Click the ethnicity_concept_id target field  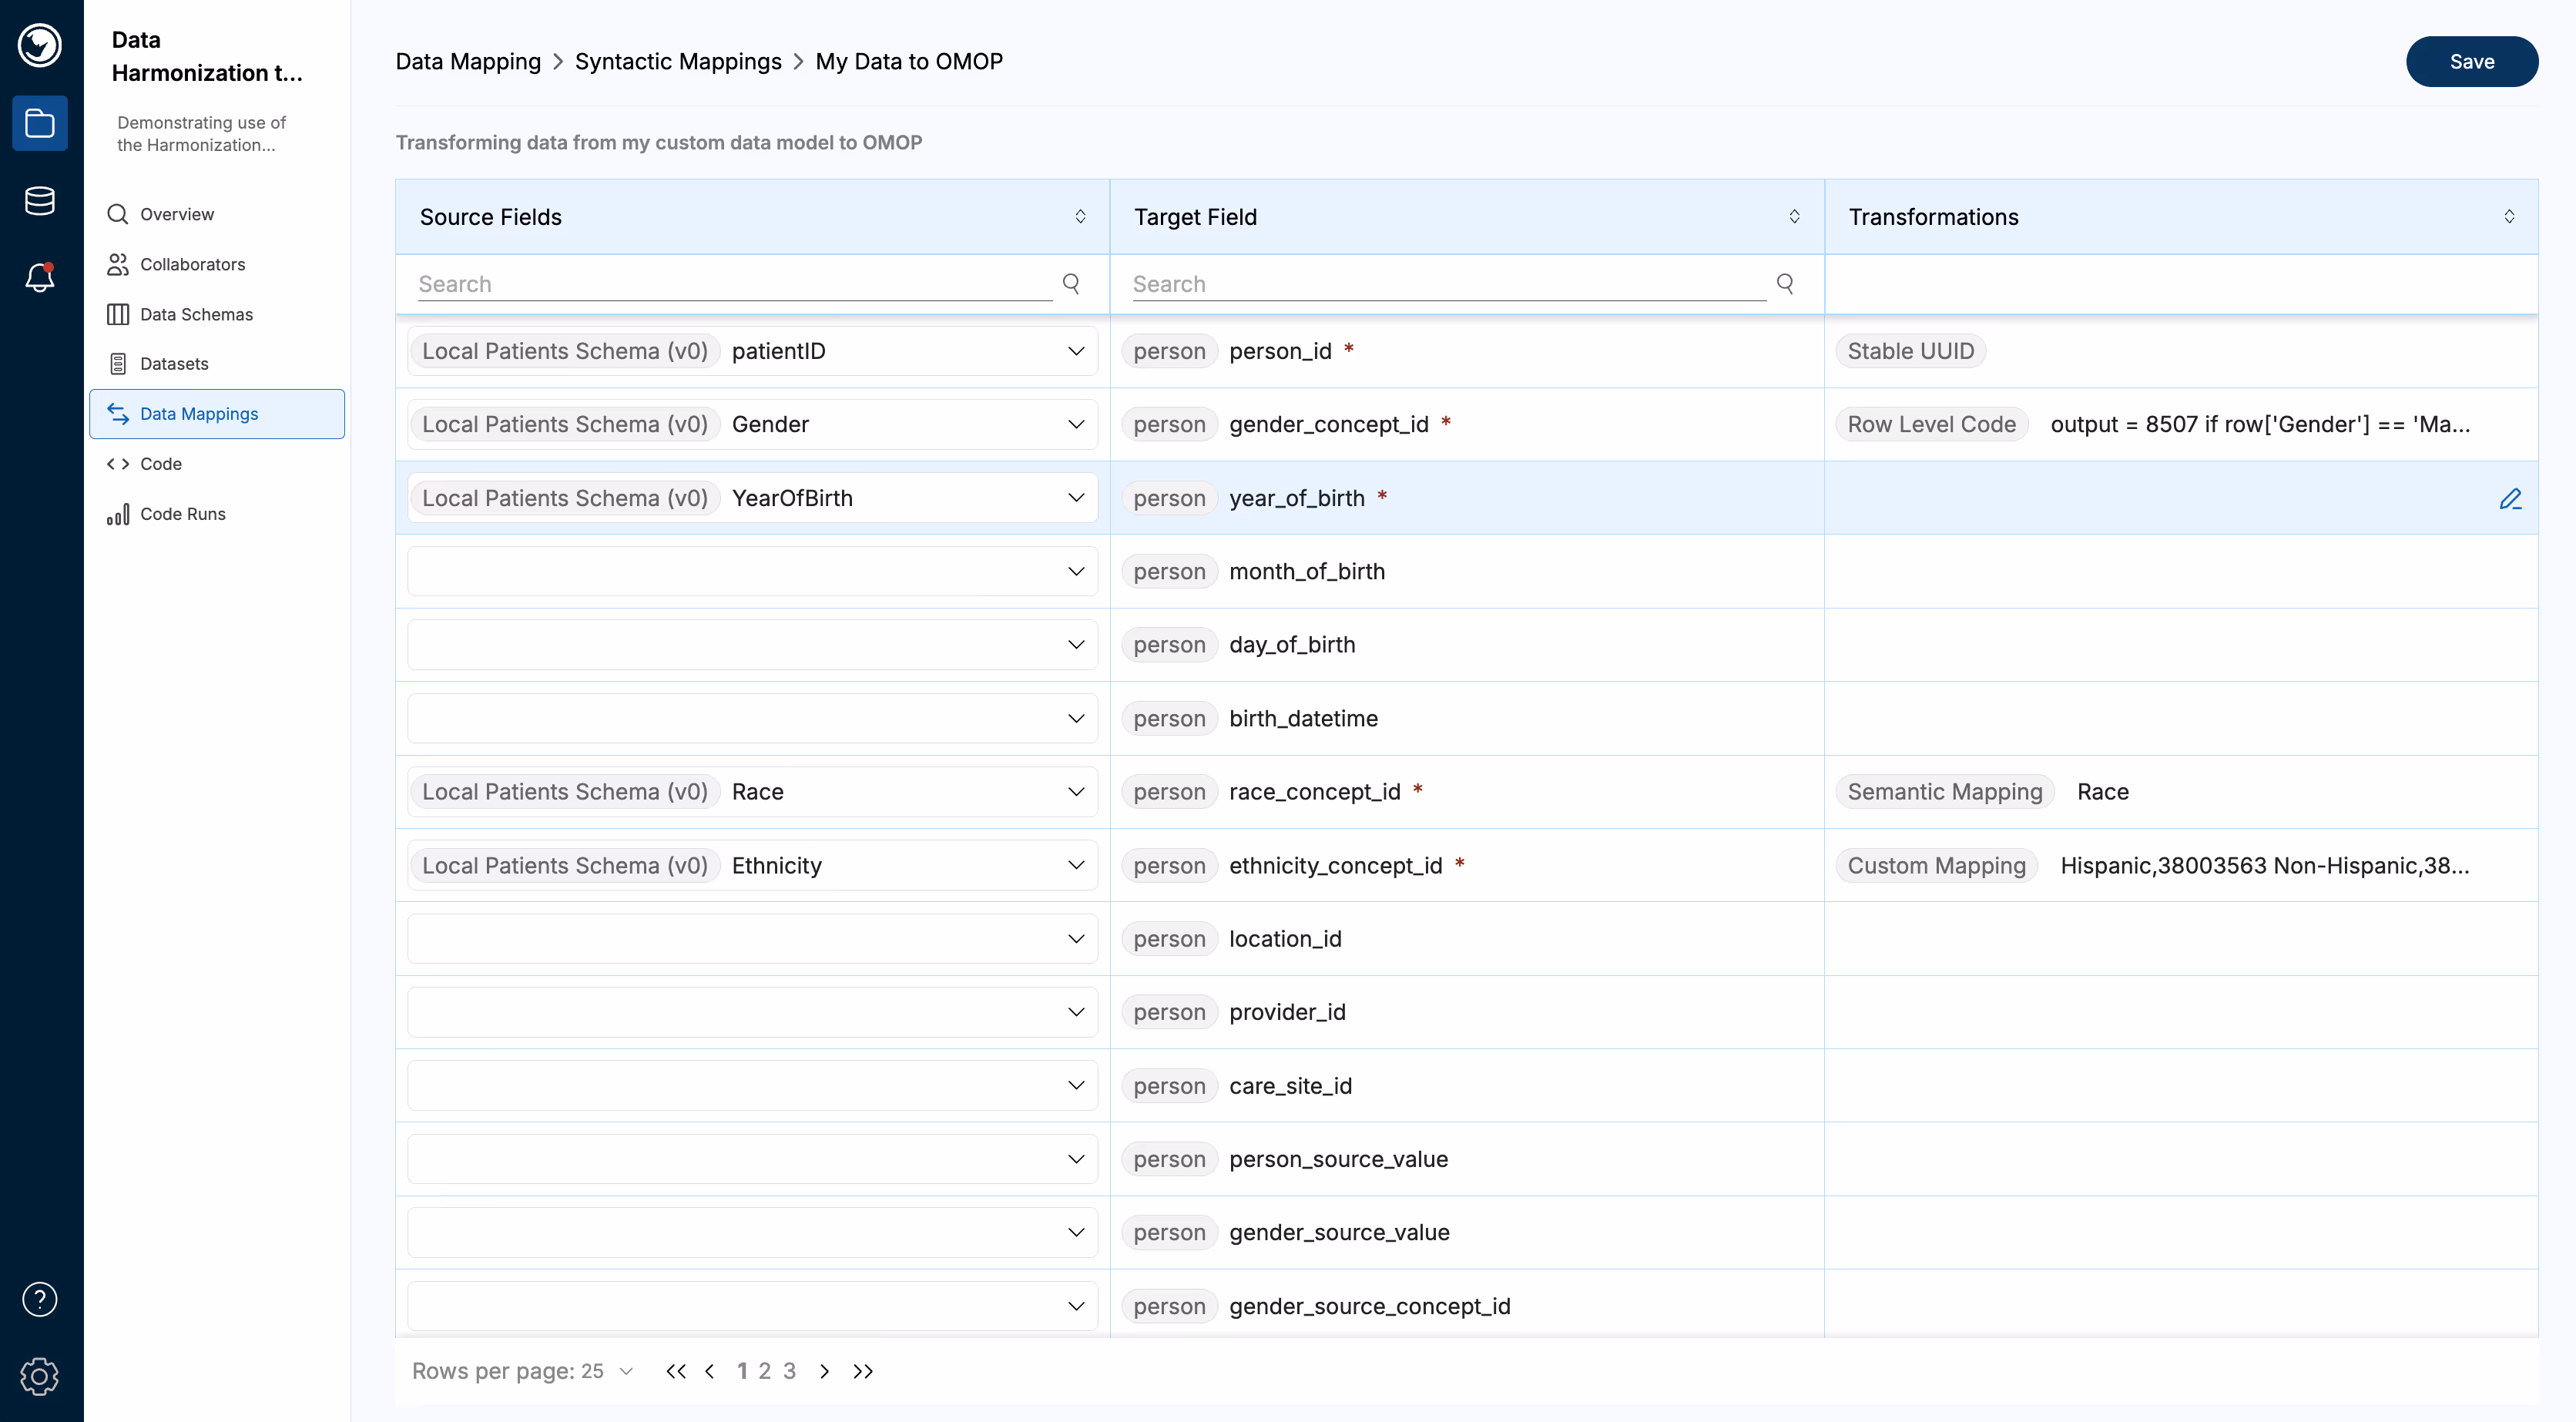1335,865
